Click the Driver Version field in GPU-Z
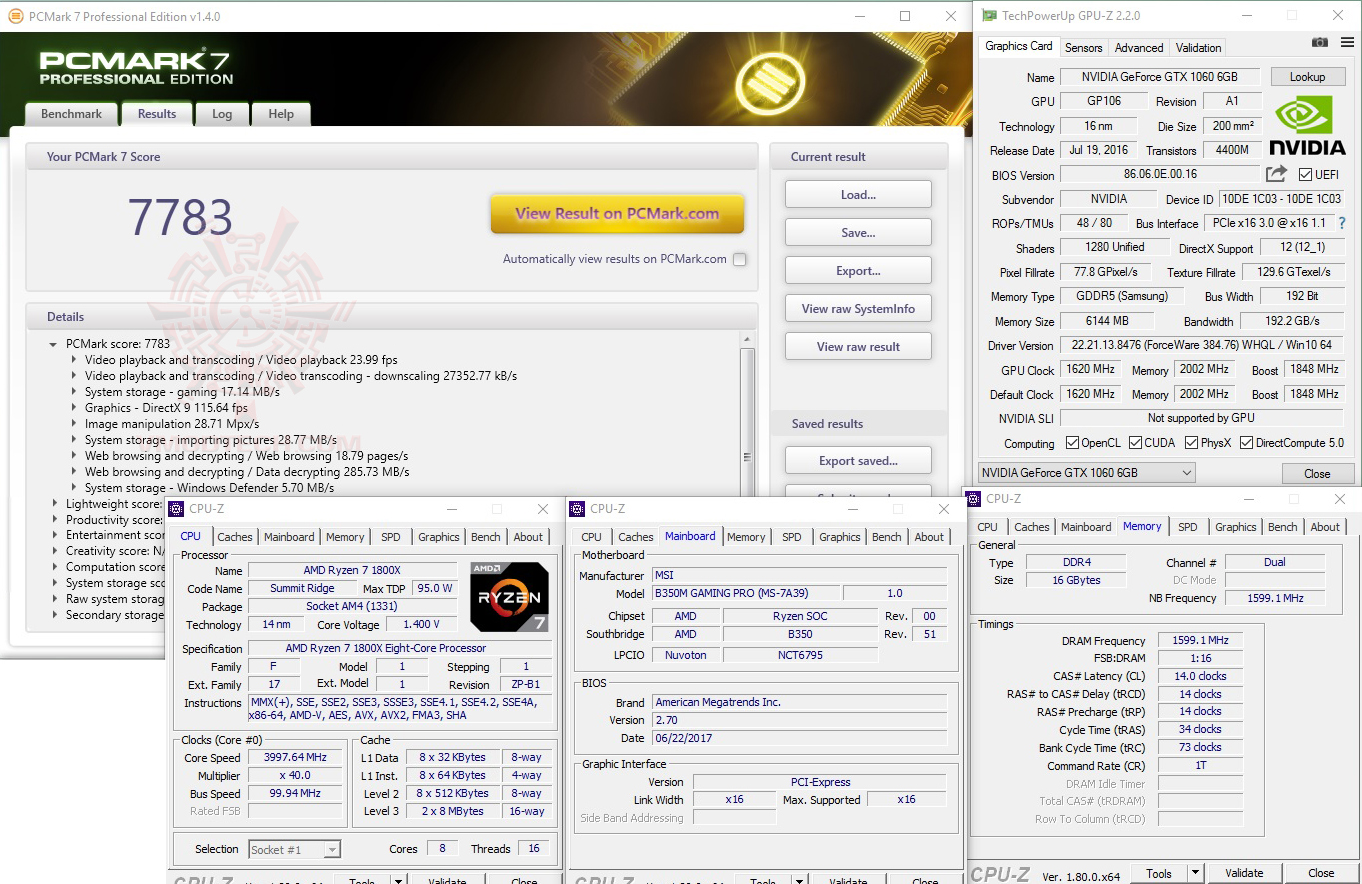Viewport: 1362px width, 884px height. [1201, 346]
